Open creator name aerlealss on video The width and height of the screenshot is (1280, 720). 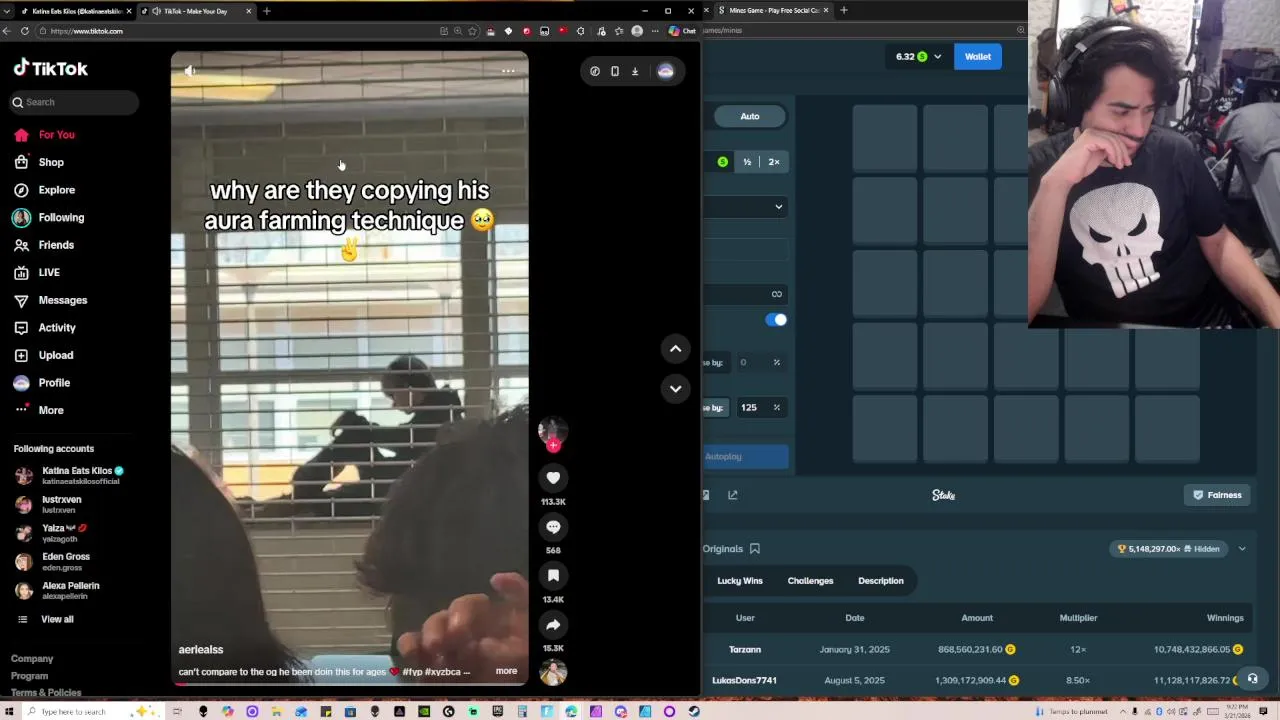(x=201, y=650)
